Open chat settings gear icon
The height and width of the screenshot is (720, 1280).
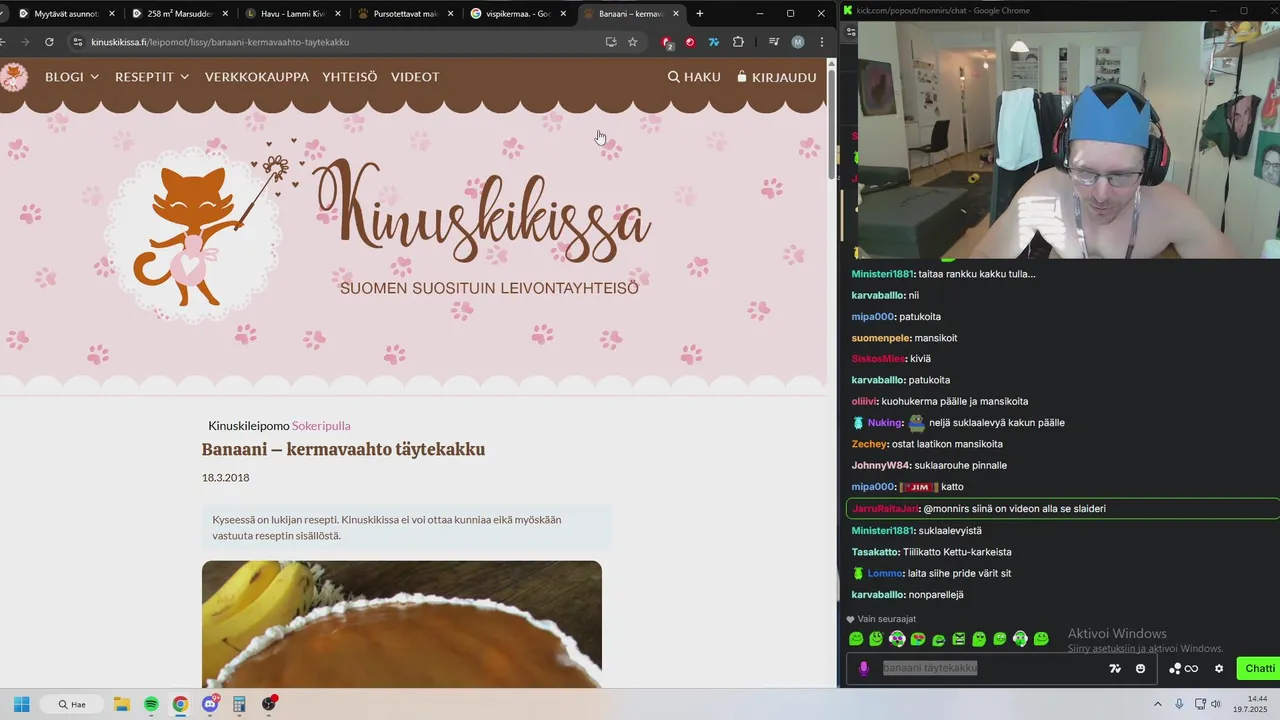tap(1219, 669)
